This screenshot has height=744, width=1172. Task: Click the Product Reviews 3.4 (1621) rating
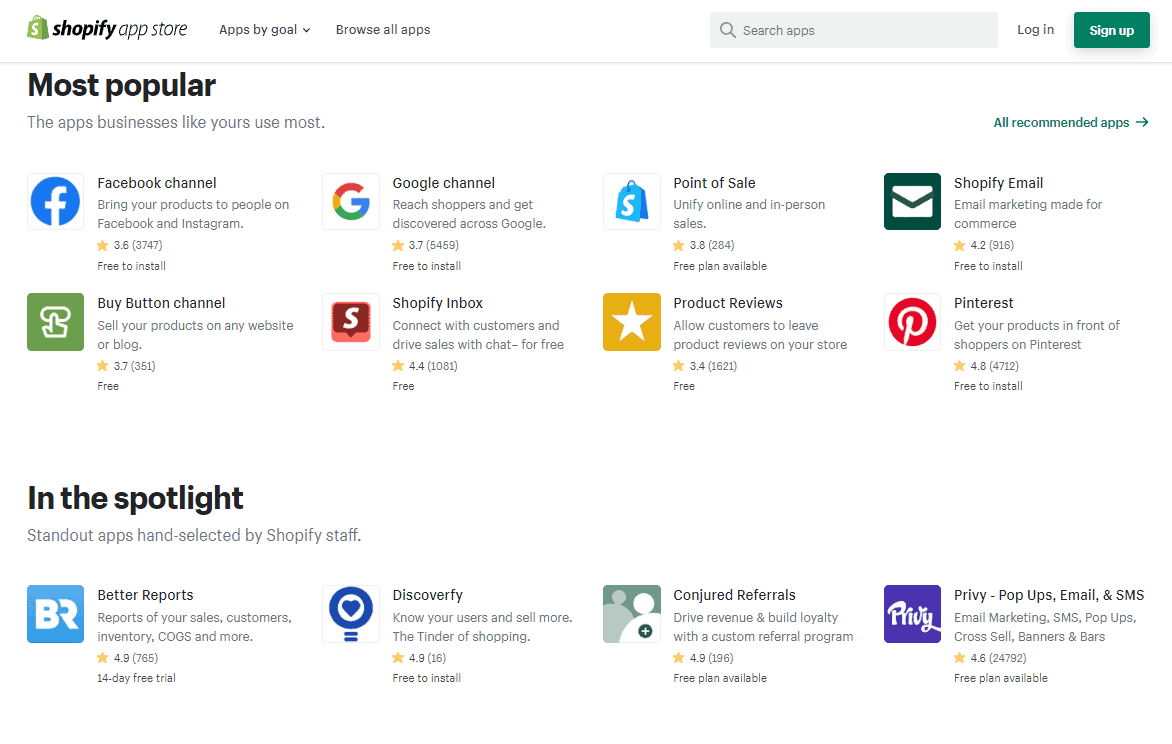705,366
